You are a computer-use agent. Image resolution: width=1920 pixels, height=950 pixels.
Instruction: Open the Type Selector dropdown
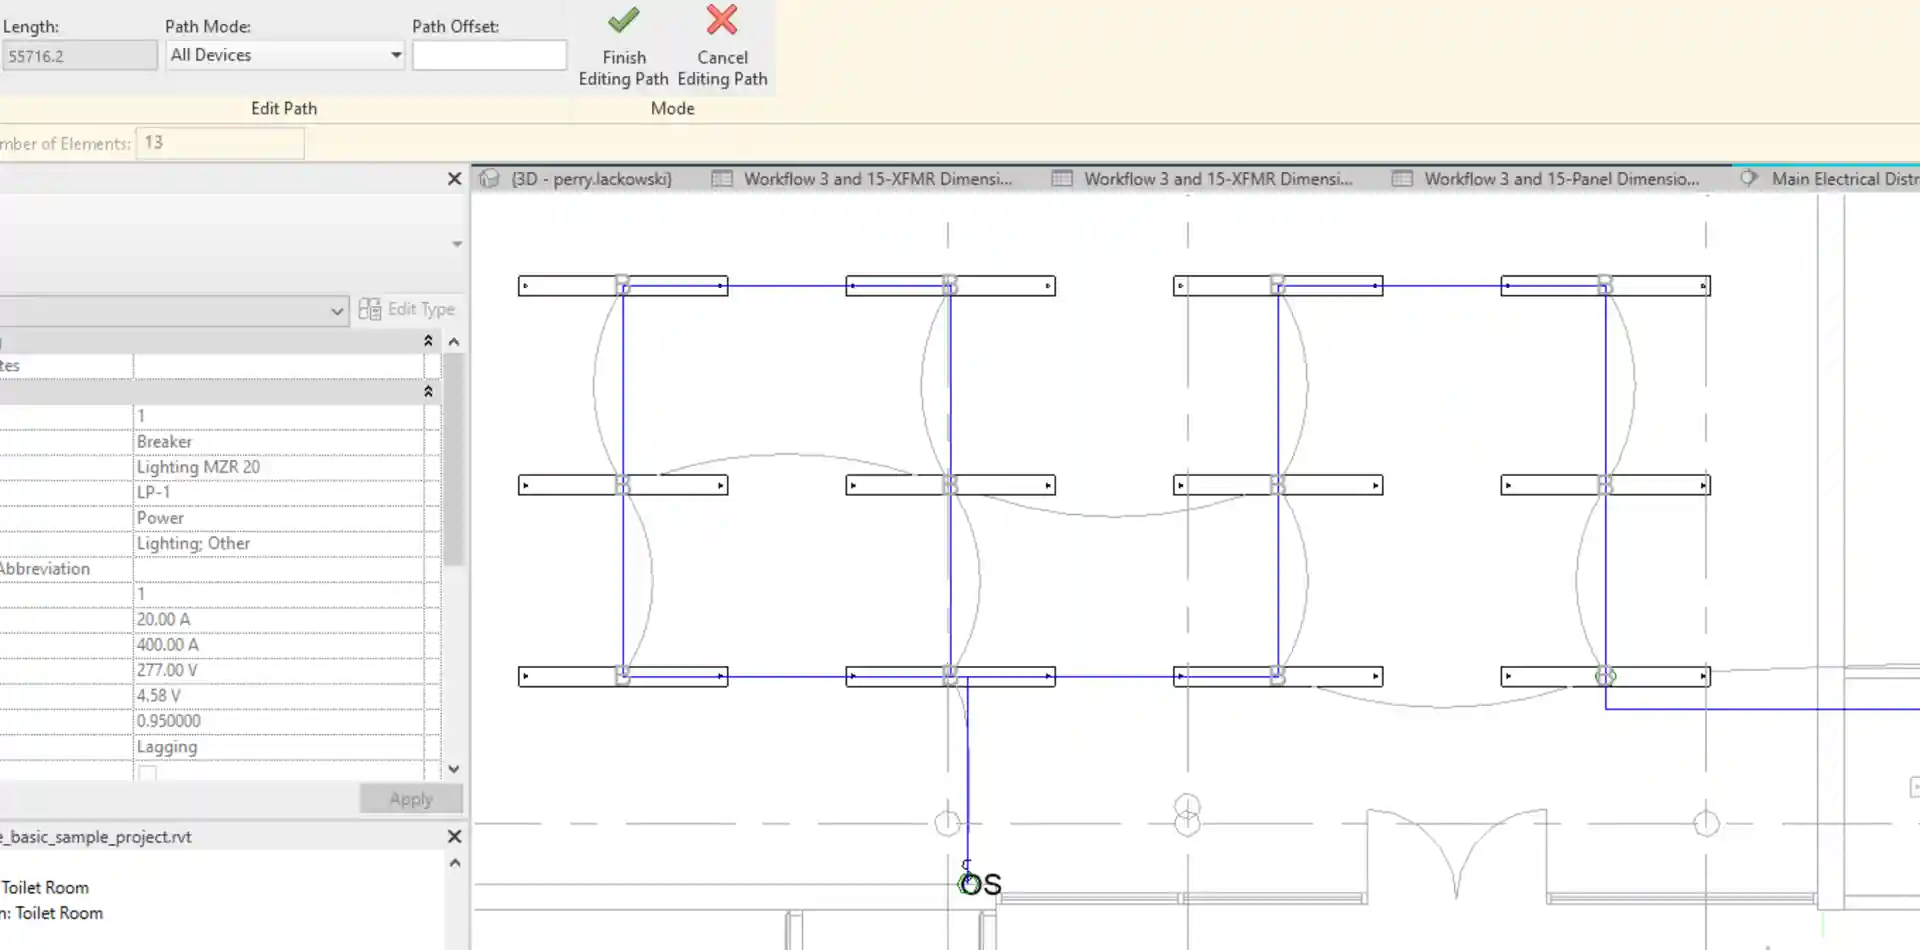337,311
